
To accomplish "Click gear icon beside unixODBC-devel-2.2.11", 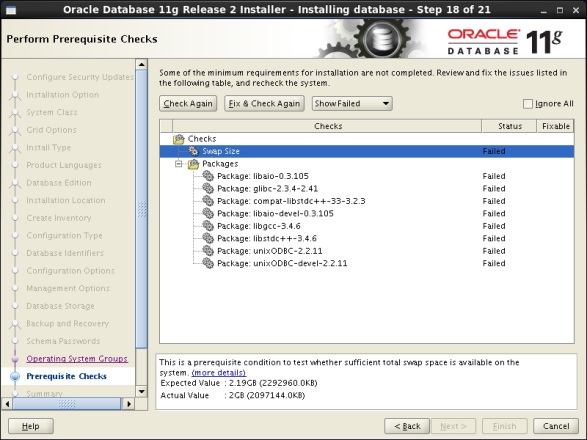I will pyautogui.click(x=208, y=263).
